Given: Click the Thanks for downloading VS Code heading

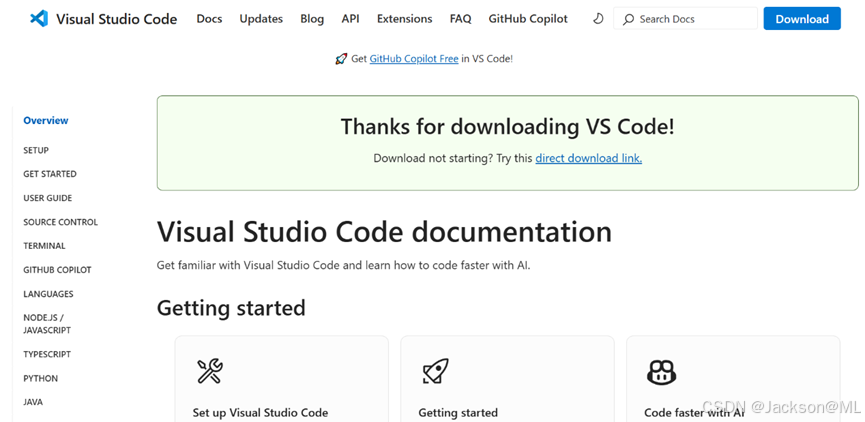Looking at the screenshot, I should pyautogui.click(x=508, y=127).
